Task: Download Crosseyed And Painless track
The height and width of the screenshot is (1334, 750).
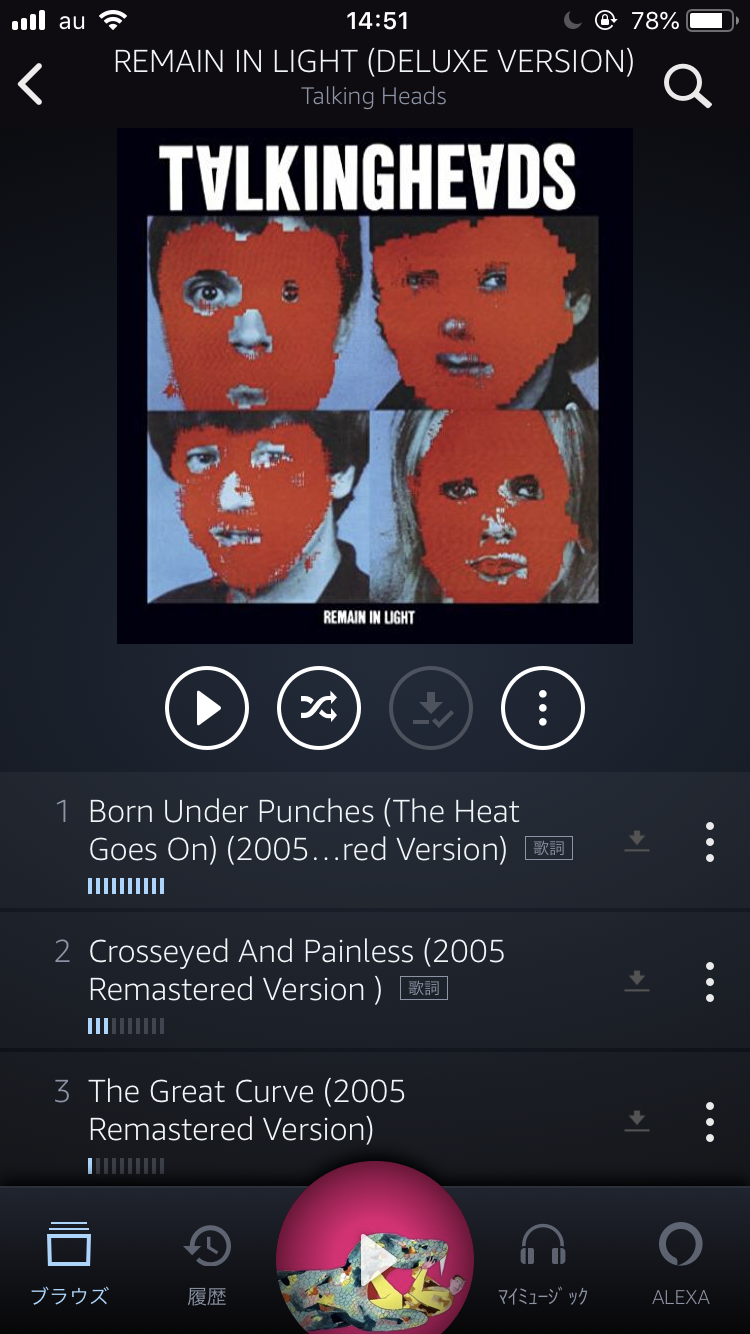Action: click(x=637, y=981)
